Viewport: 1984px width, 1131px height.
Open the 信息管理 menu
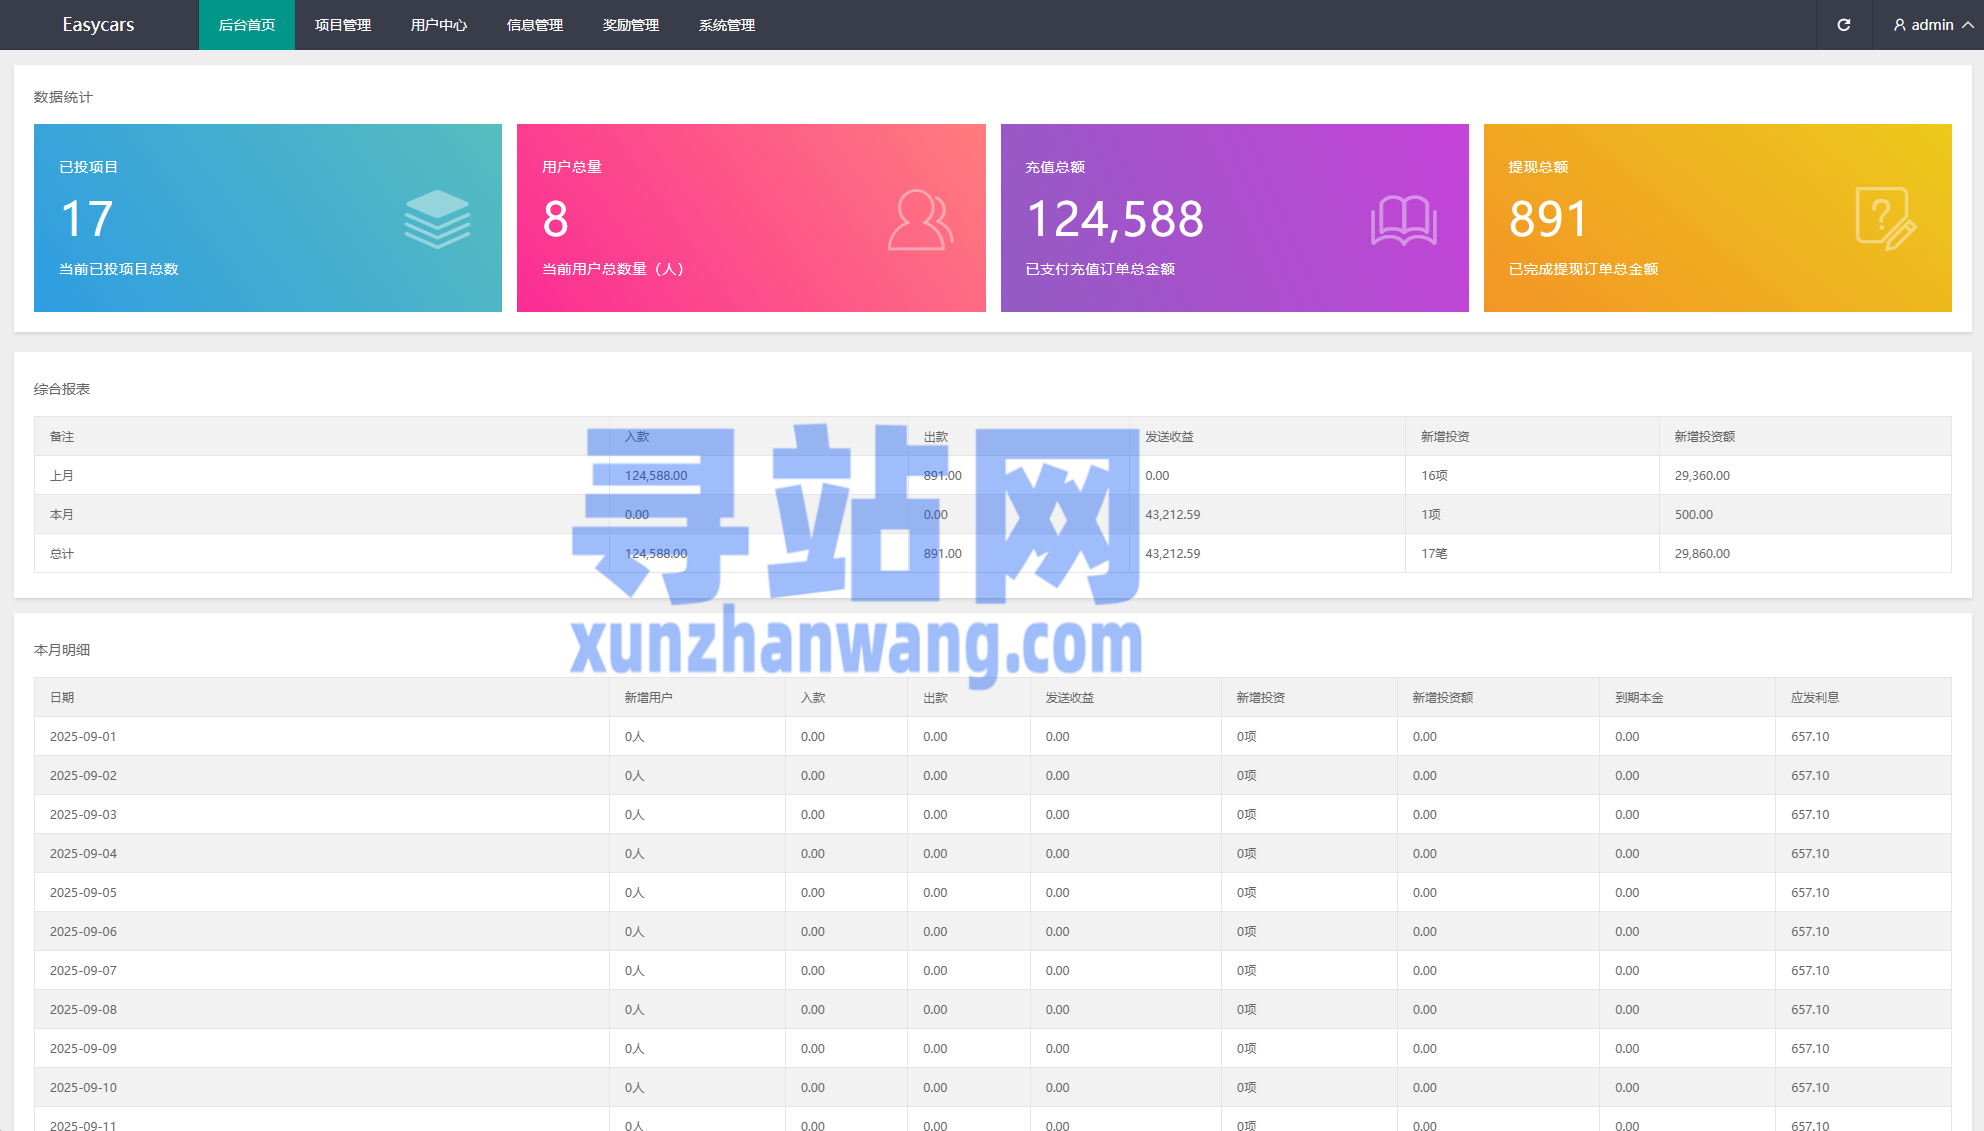535,25
